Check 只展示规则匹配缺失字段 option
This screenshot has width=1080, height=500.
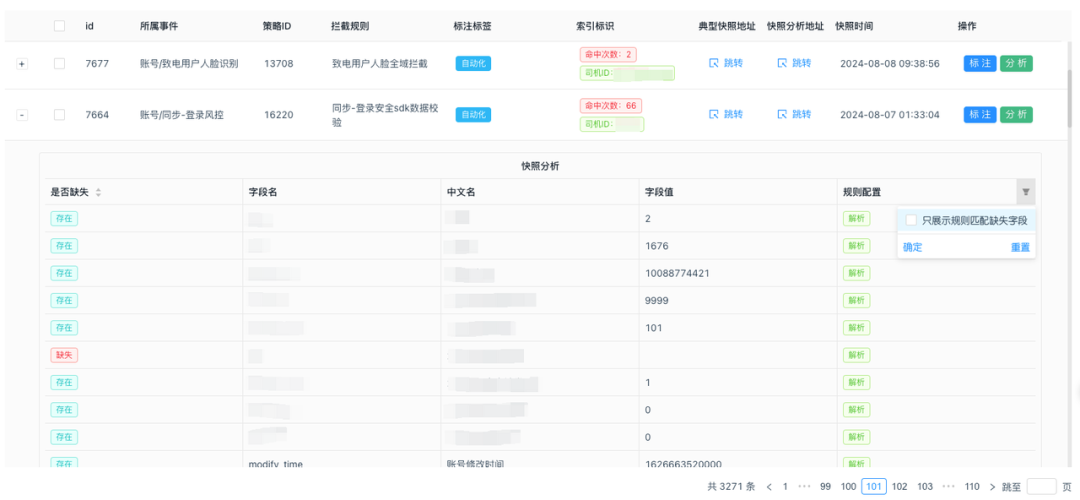click(912, 220)
